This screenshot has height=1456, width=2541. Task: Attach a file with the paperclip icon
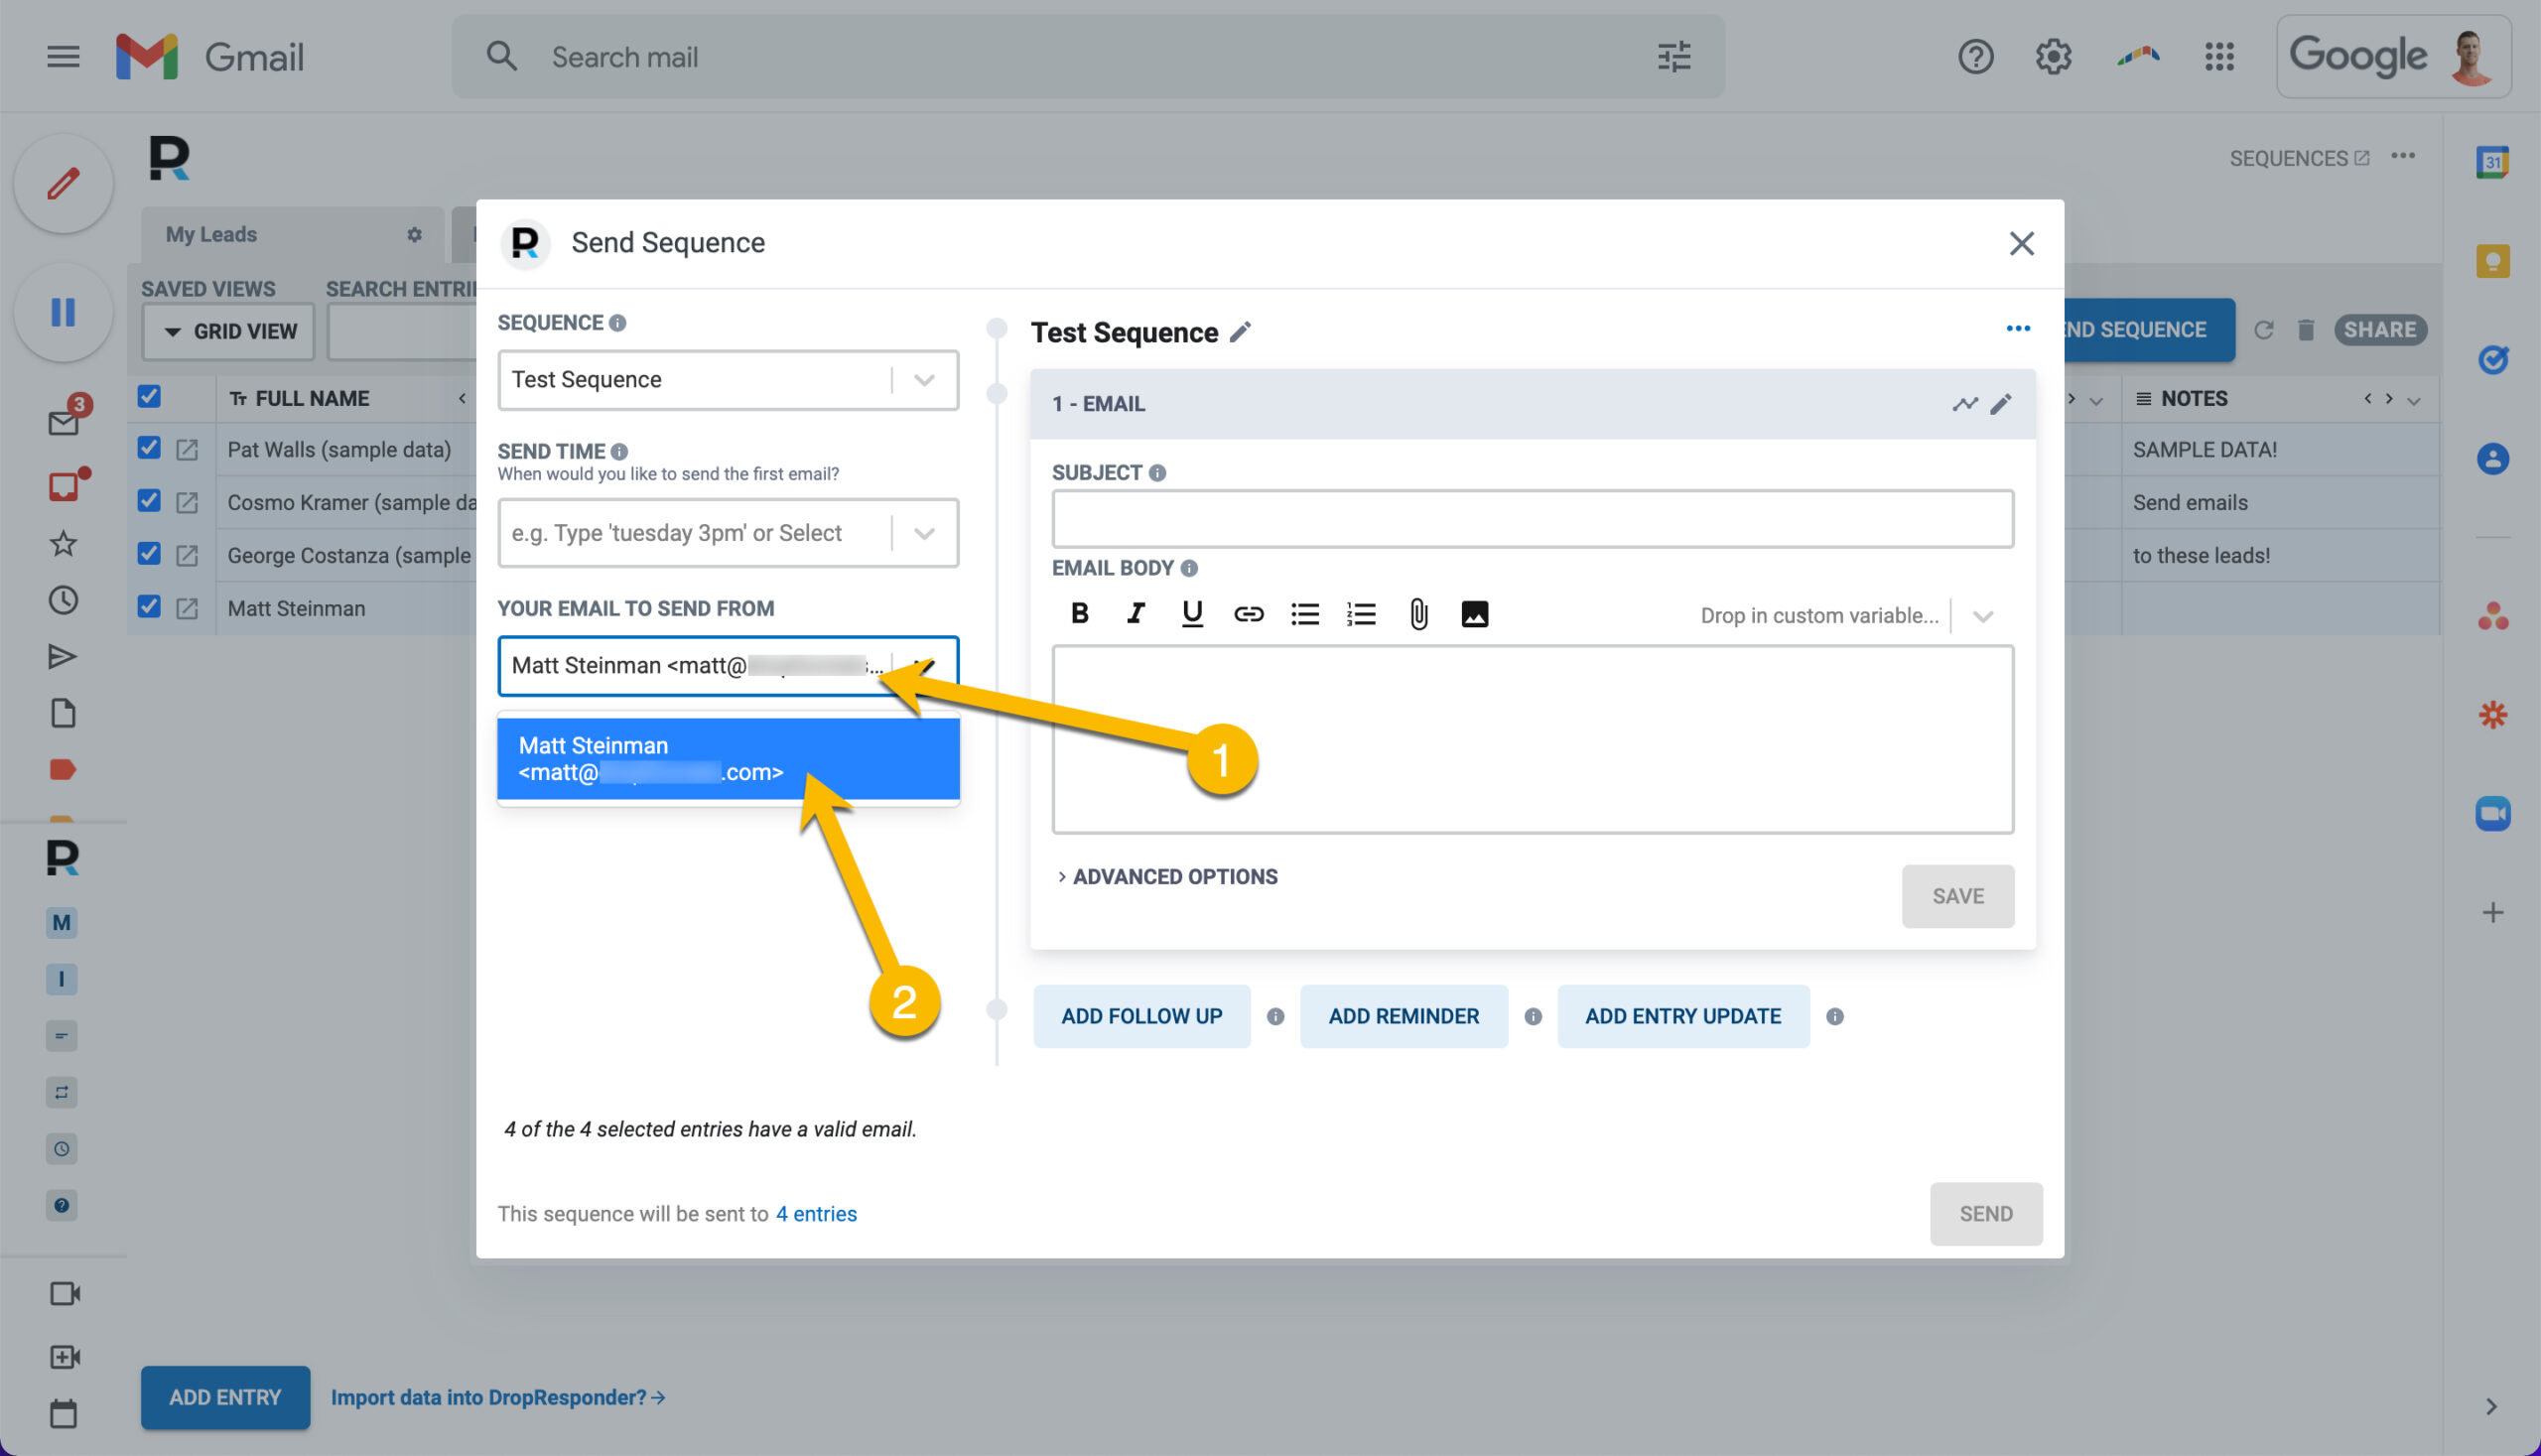coord(1418,614)
